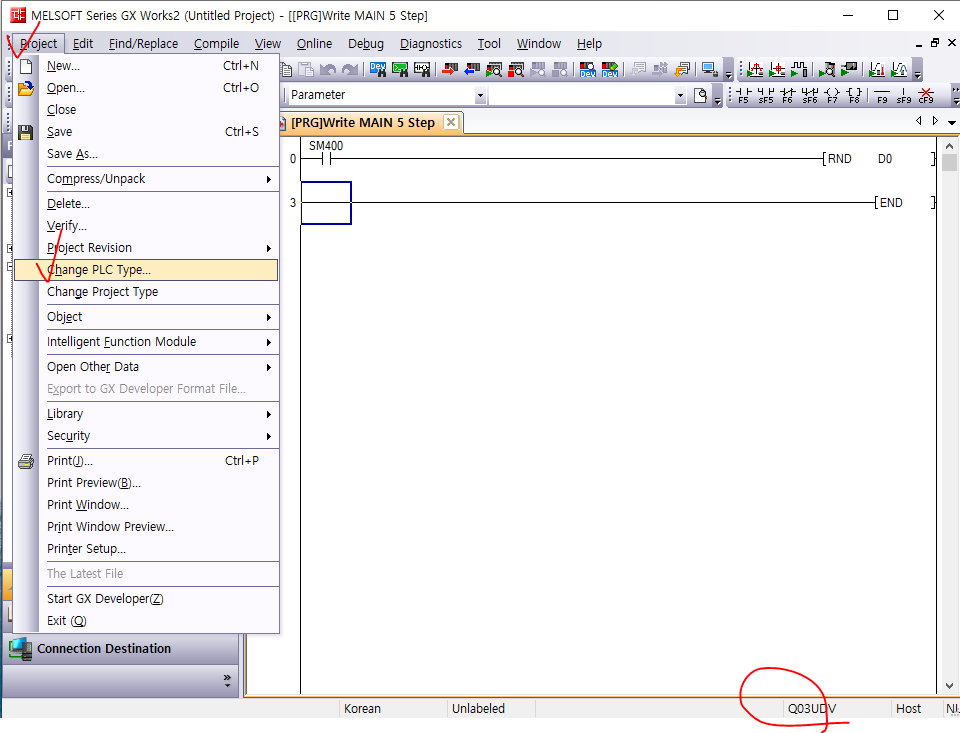Click the thermometer graph run icon
Screen dimensions: 960x733
(x=877, y=69)
